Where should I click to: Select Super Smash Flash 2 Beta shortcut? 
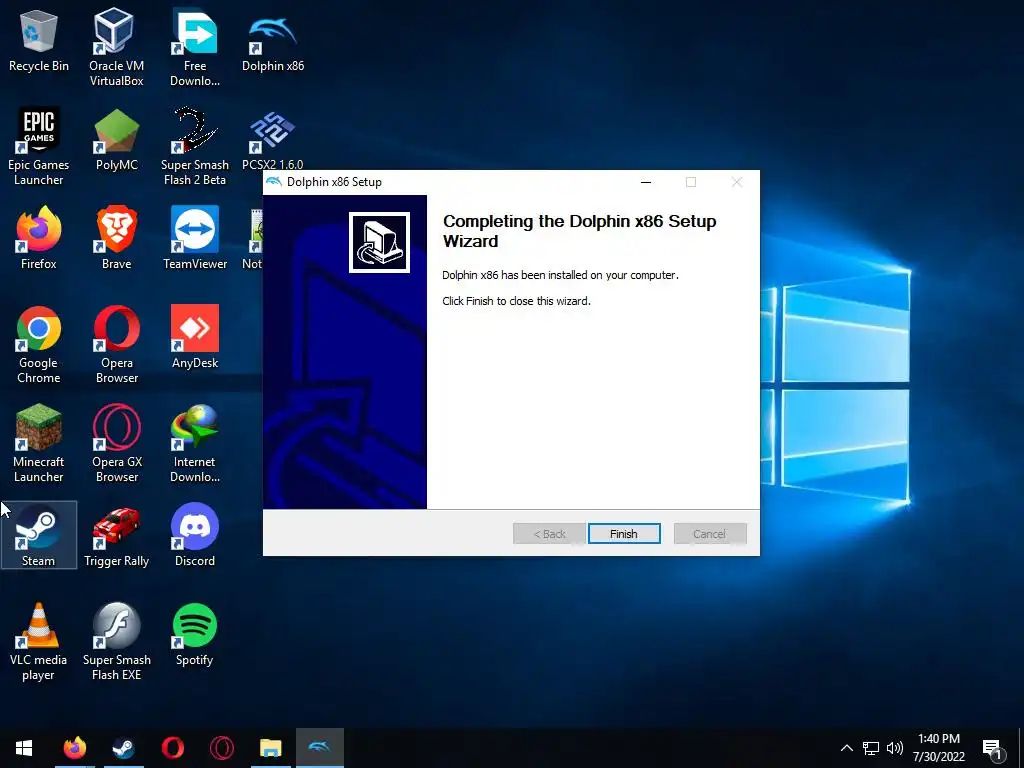(195, 146)
